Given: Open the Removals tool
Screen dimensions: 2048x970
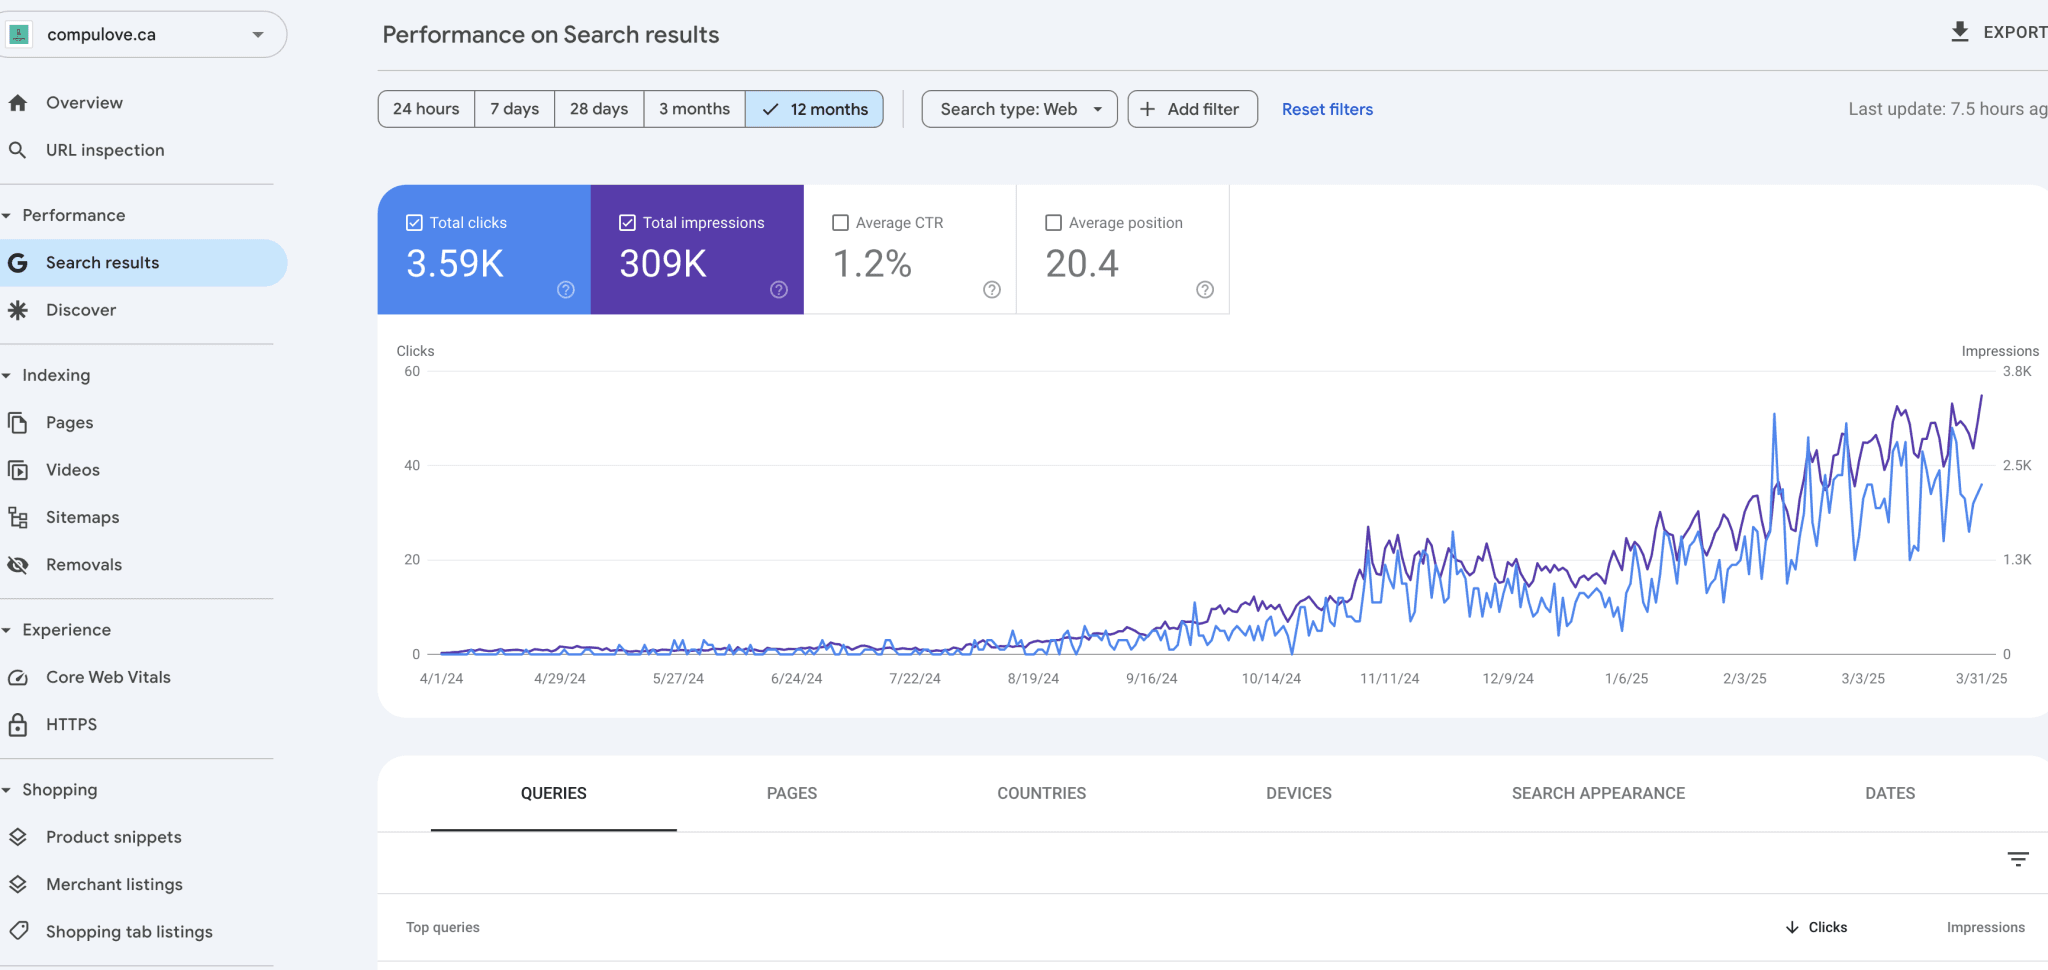Looking at the screenshot, I should click(84, 563).
